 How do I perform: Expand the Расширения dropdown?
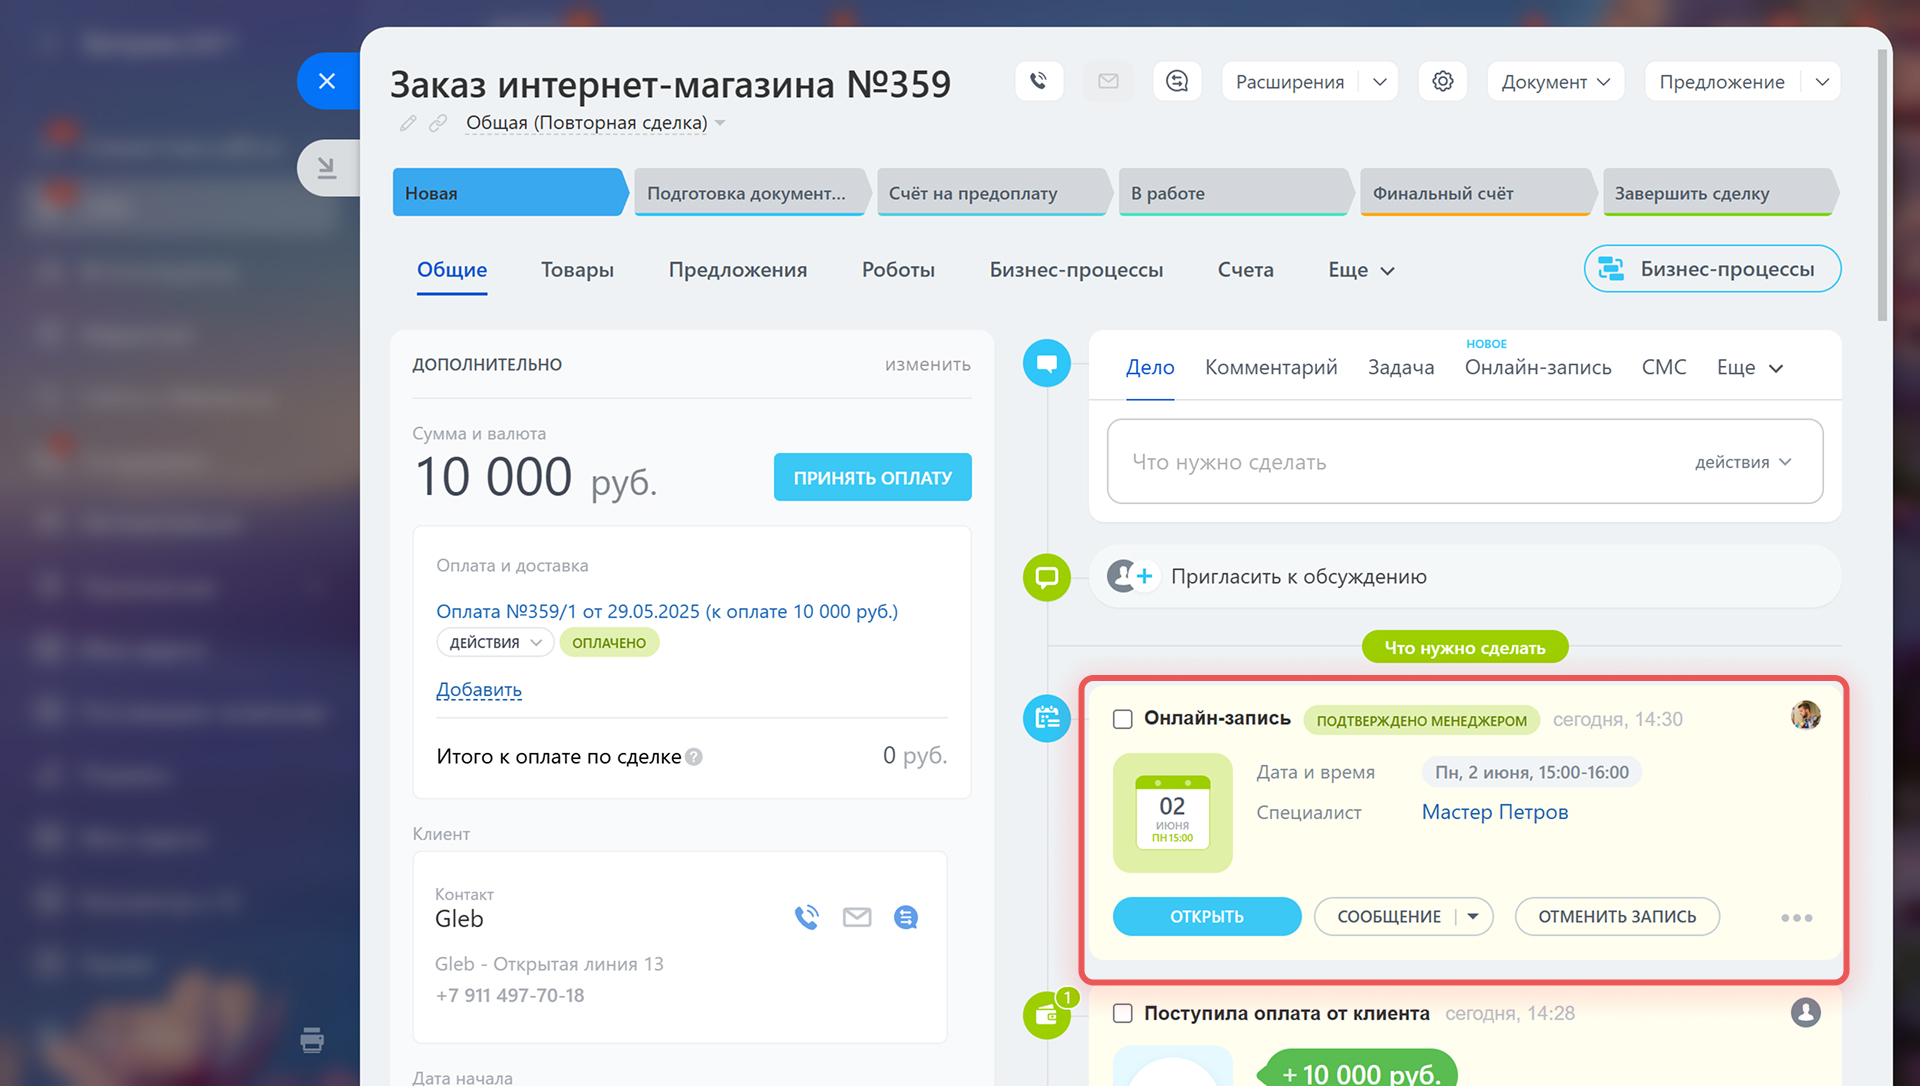[1380, 82]
